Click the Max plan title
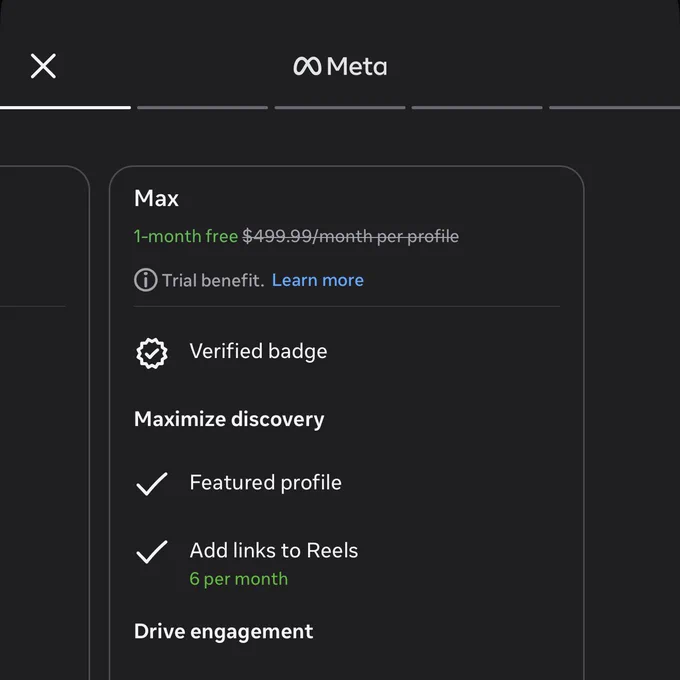The height and width of the screenshot is (680, 680). pos(156,198)
